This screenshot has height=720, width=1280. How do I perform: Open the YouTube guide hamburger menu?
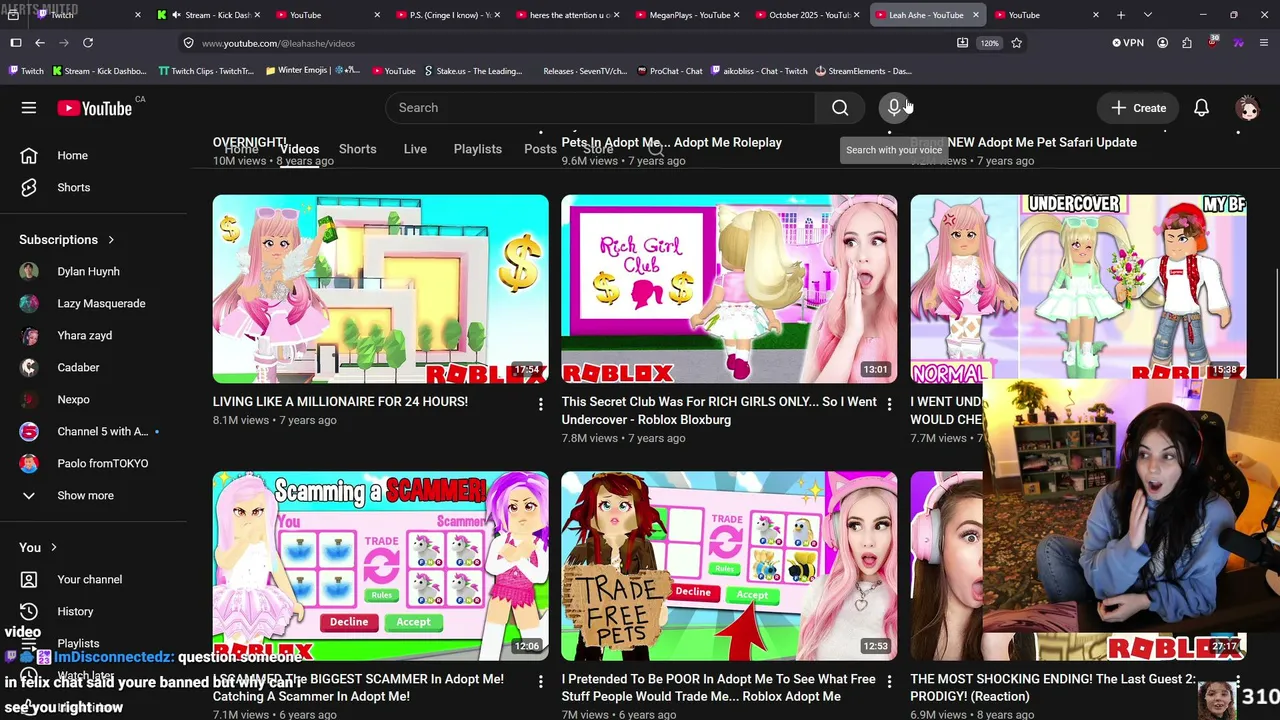pos(29,108)
